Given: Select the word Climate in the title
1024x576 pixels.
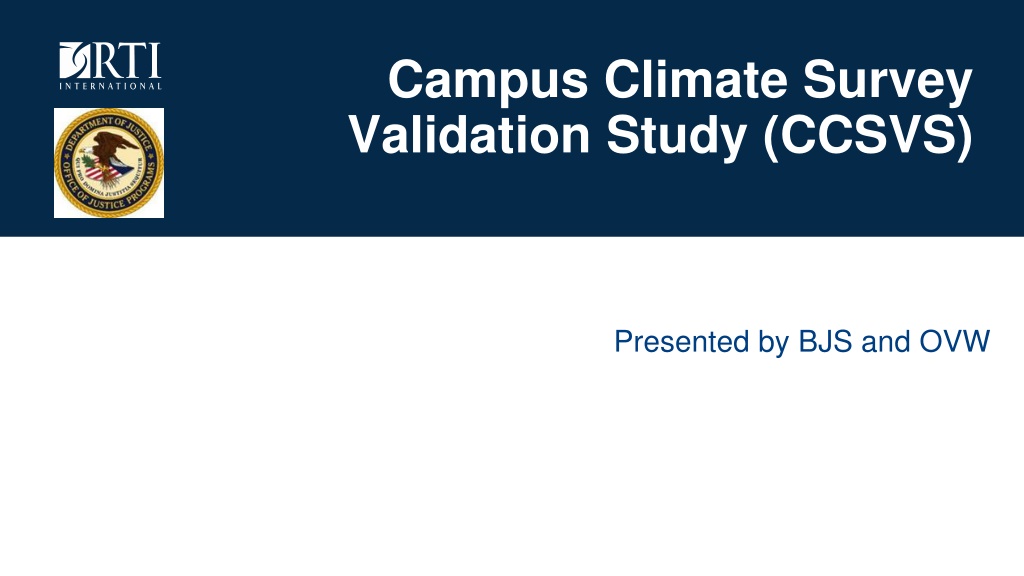Looking at the screenshot, I should [x=696, y=78].
